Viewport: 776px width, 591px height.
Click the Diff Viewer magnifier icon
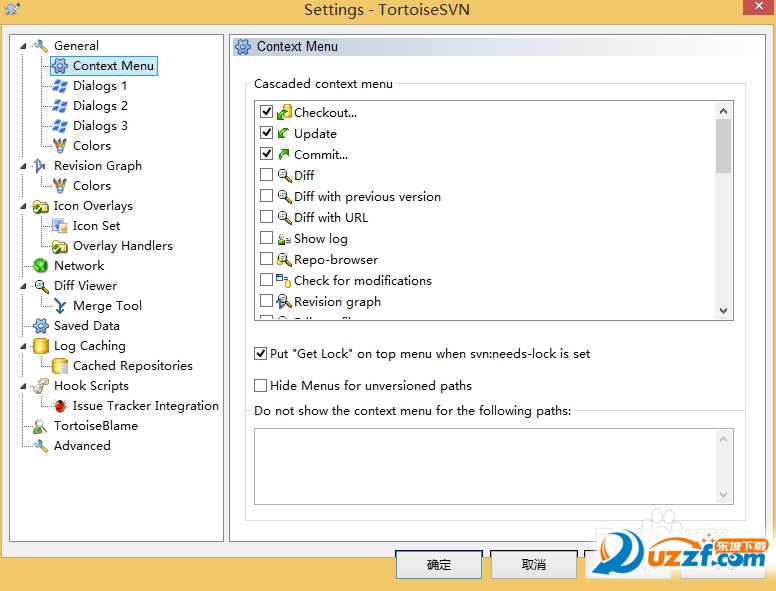point(41,286)
